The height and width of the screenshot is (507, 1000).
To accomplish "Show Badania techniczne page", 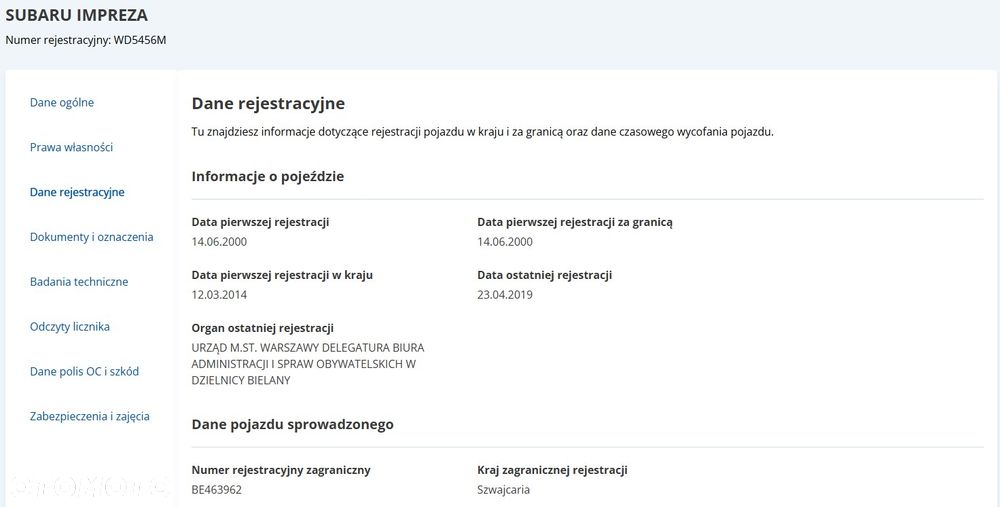I will coord(79,282).
